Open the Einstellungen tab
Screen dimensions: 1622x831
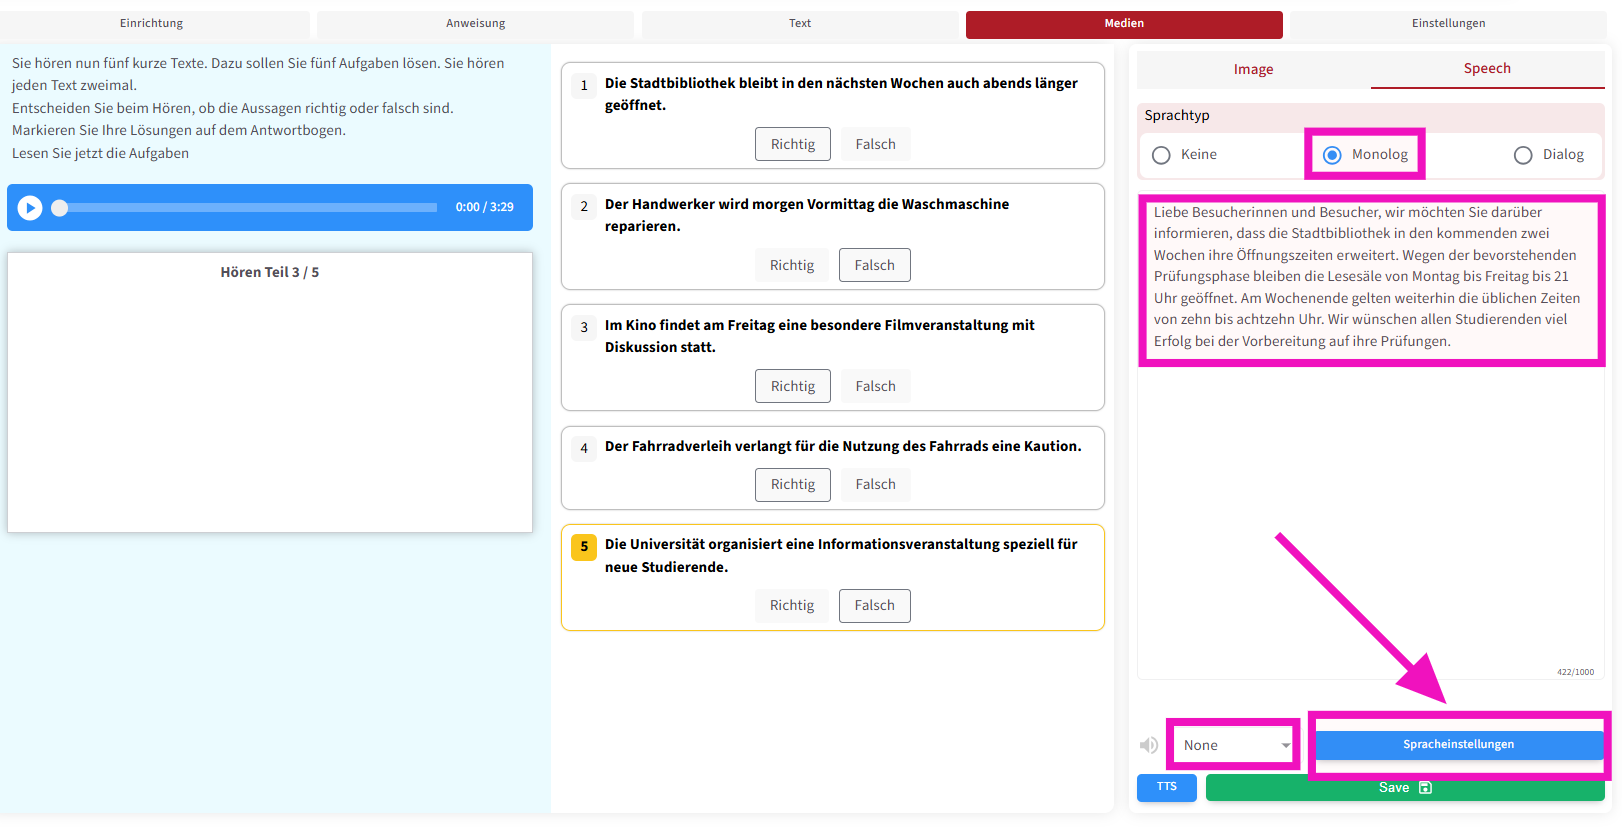(x=1448, y=23)
